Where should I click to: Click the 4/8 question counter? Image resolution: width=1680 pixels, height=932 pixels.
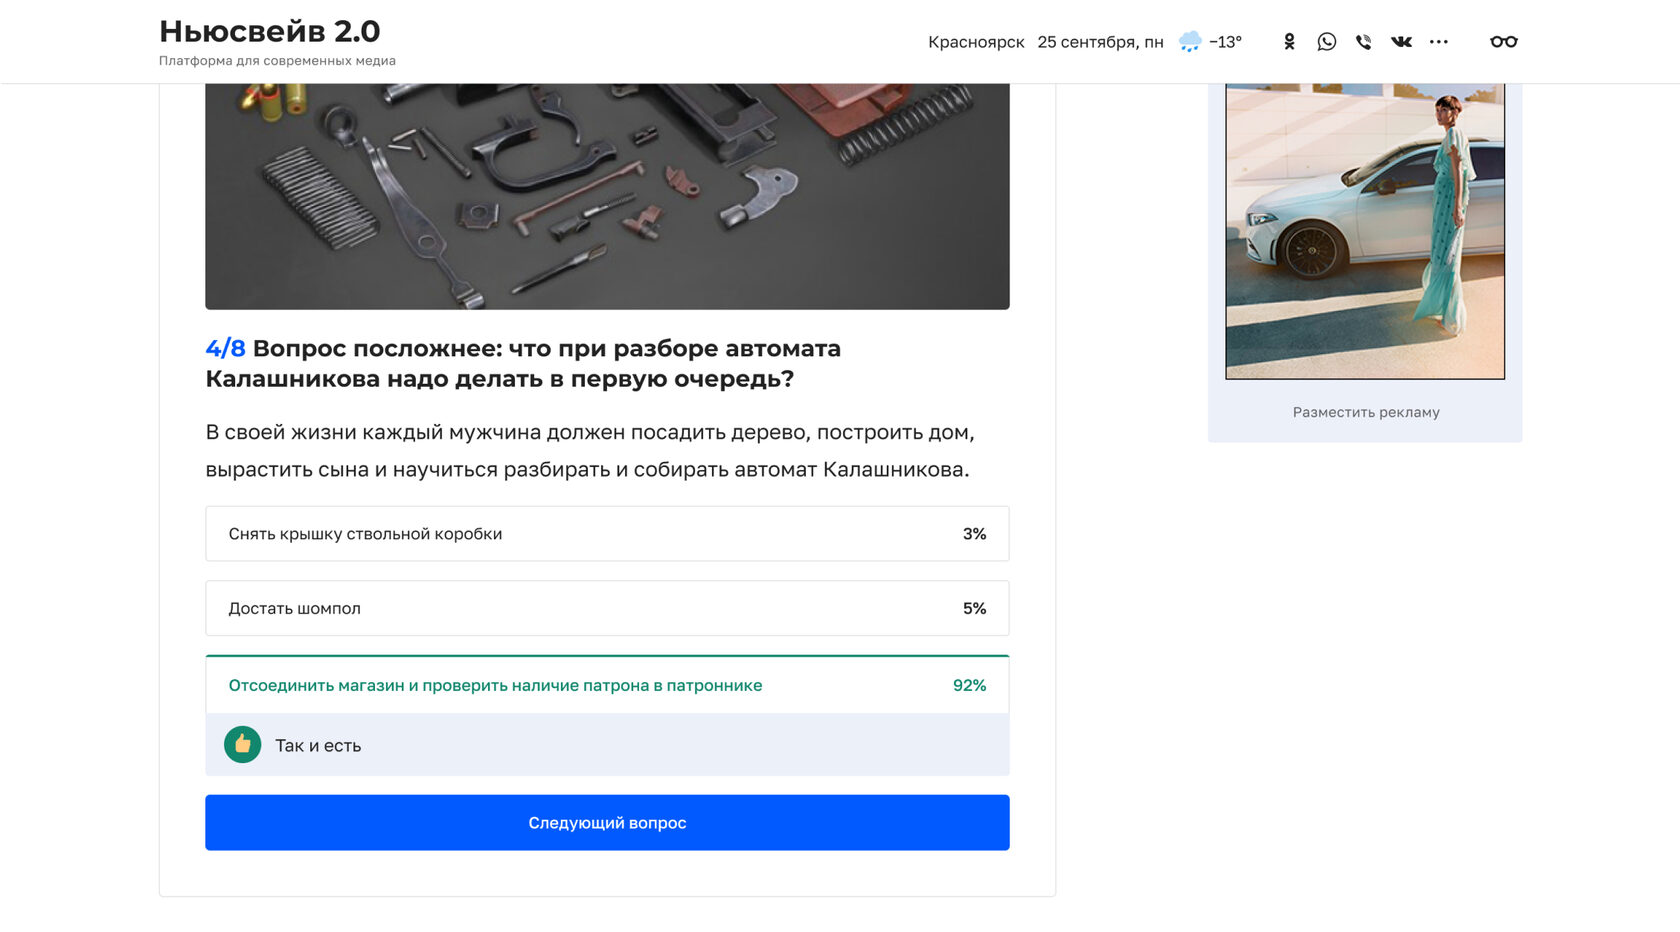[x=225, y=348]
